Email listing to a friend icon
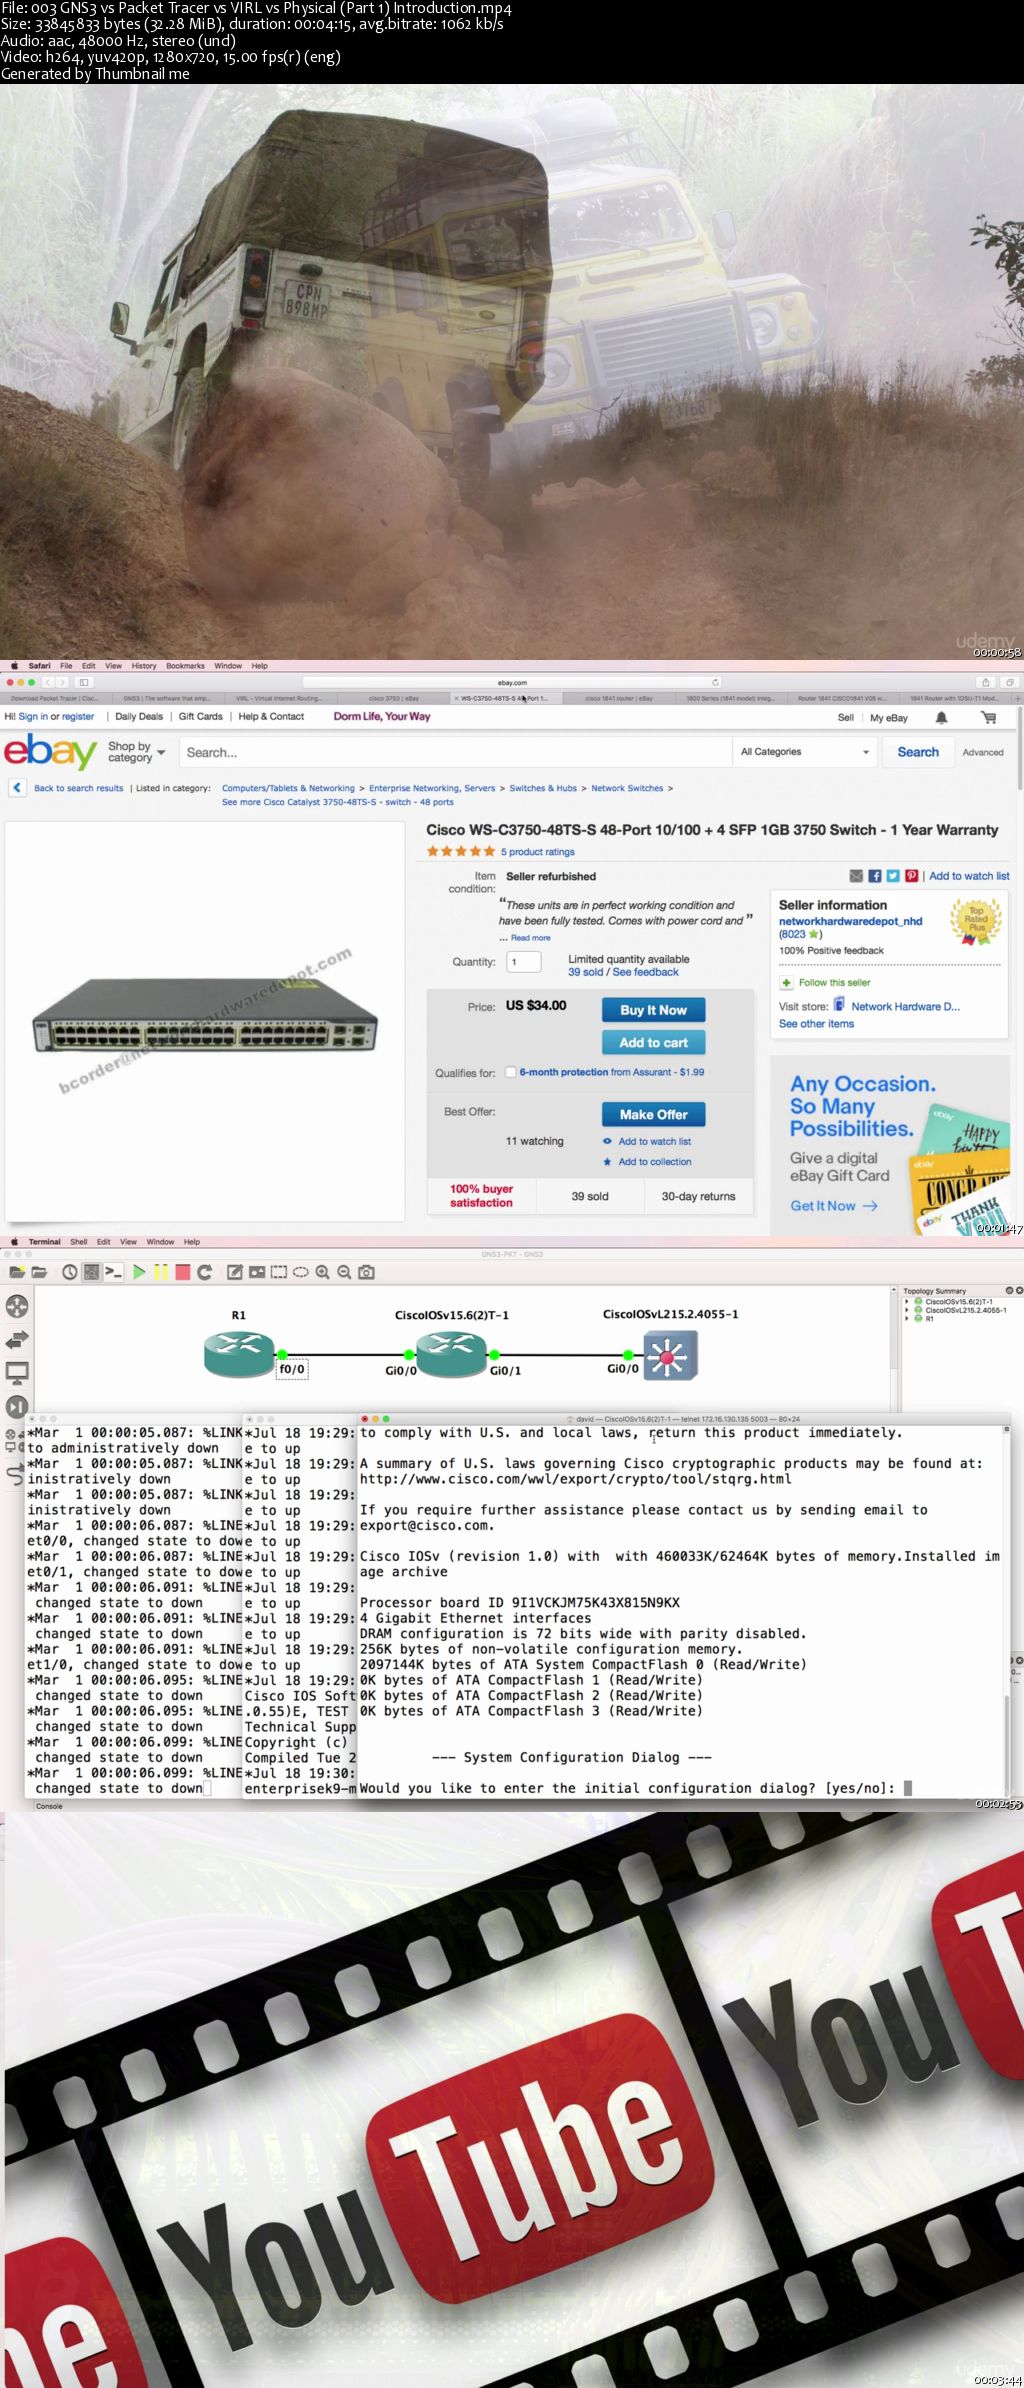1024x2388 pixels. click(x=856, y=876)
